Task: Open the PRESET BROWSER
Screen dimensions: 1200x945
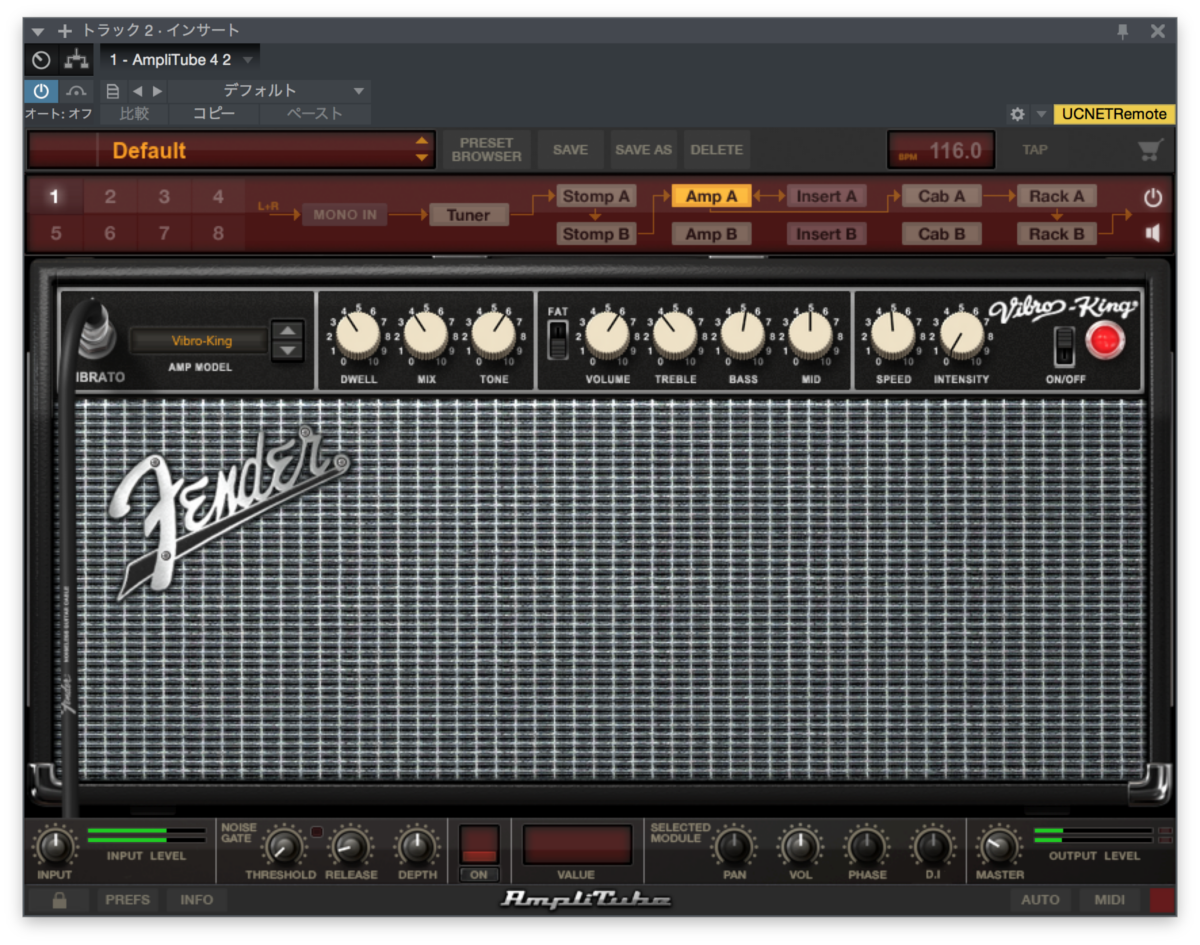Action: (487, 150)
